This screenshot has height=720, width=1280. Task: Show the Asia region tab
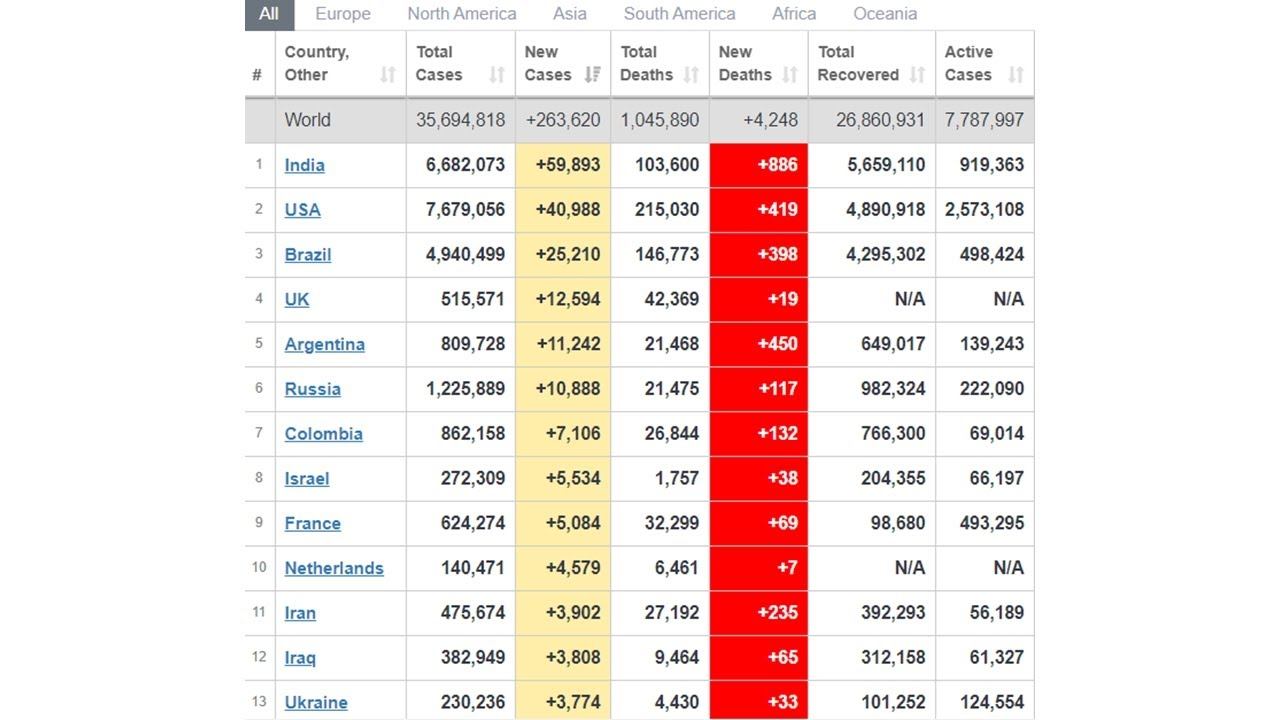pyautogui.click(x=570, y=14)
